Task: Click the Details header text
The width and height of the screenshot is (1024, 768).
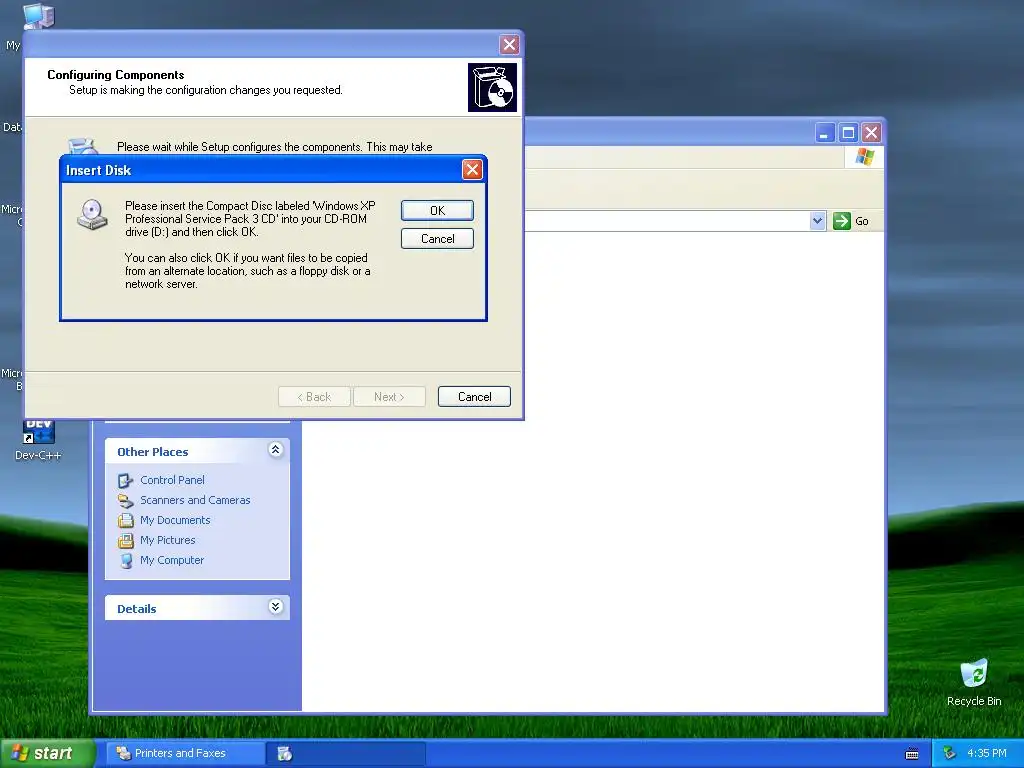Action: pos(136,609)
